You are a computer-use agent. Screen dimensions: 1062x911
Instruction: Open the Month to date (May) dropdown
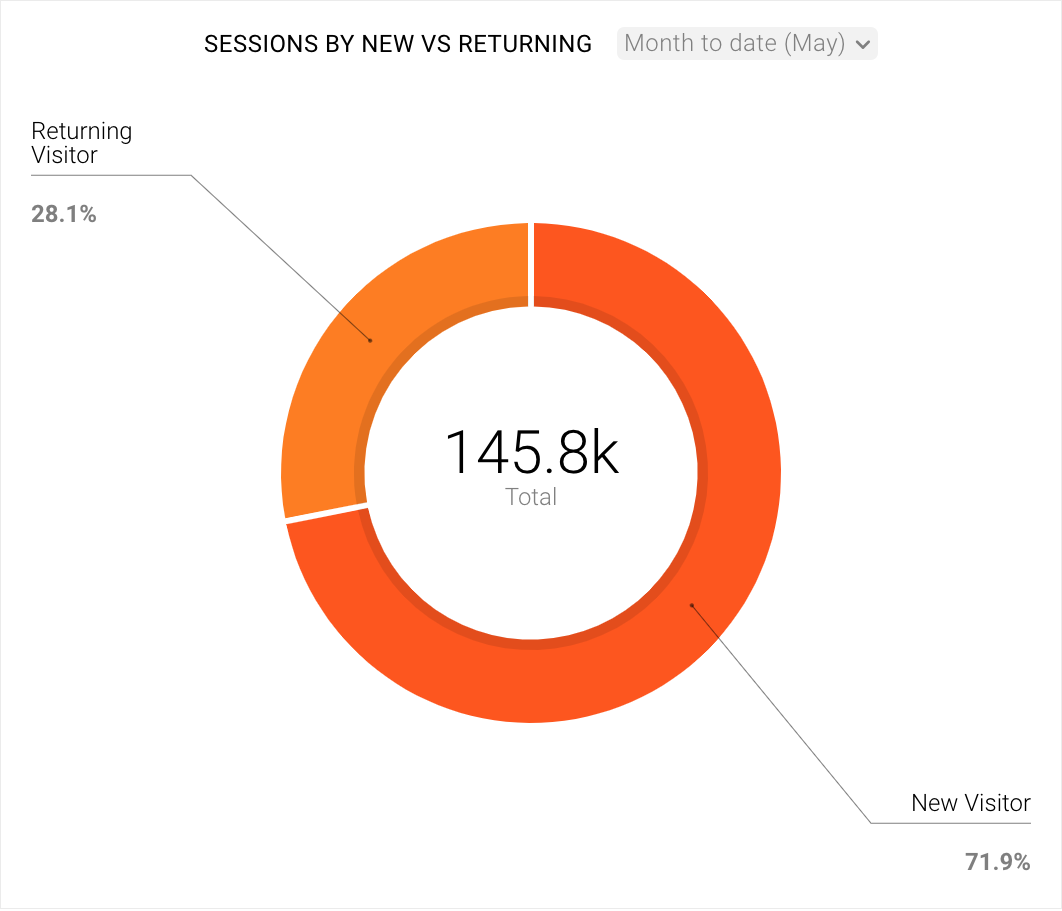pos(747,43)
